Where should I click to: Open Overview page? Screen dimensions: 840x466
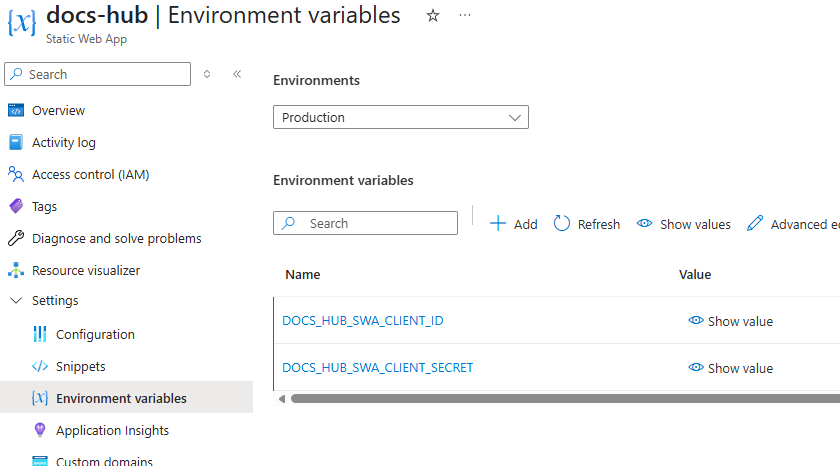click(x=58, y=110)
